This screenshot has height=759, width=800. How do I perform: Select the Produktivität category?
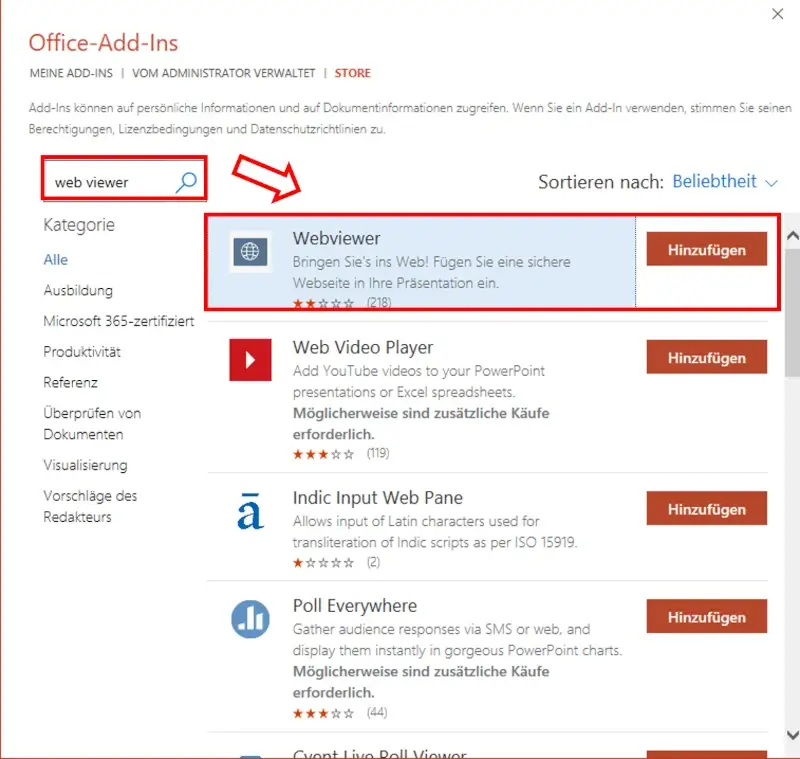pyautogui.click(x=82, y=351)
